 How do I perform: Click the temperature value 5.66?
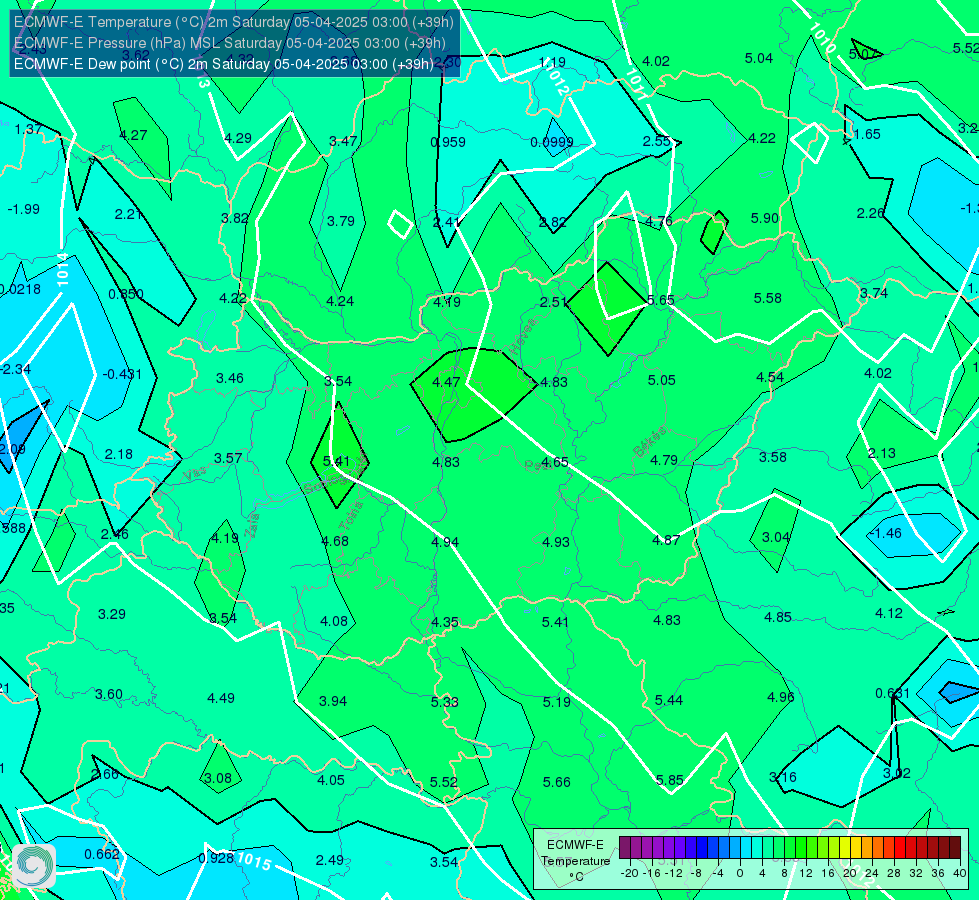[x=556, y=782]
